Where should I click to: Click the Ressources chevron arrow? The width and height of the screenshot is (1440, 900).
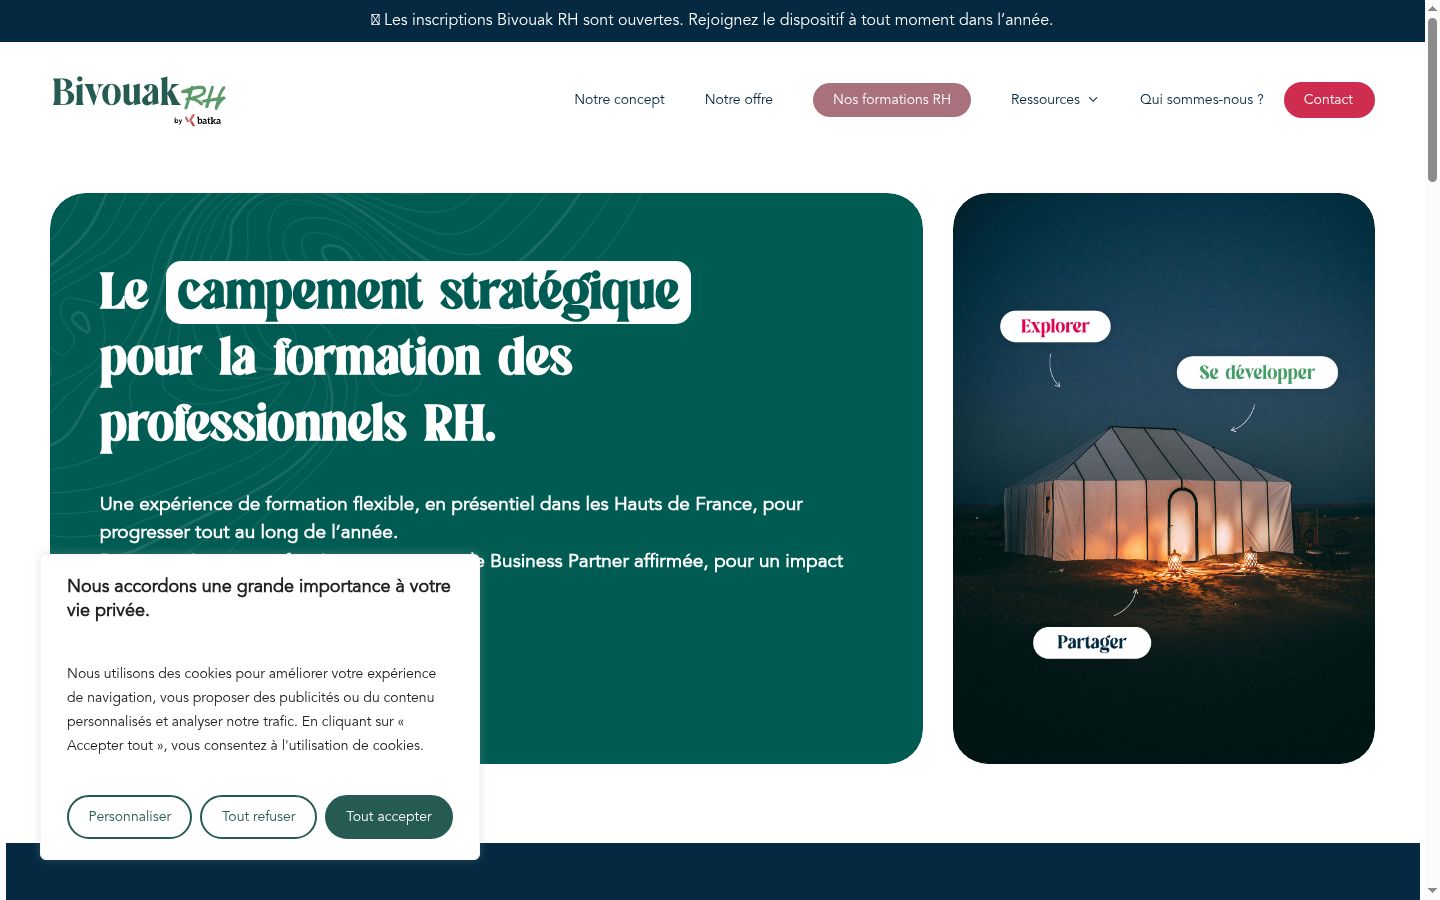[1093, 100]
